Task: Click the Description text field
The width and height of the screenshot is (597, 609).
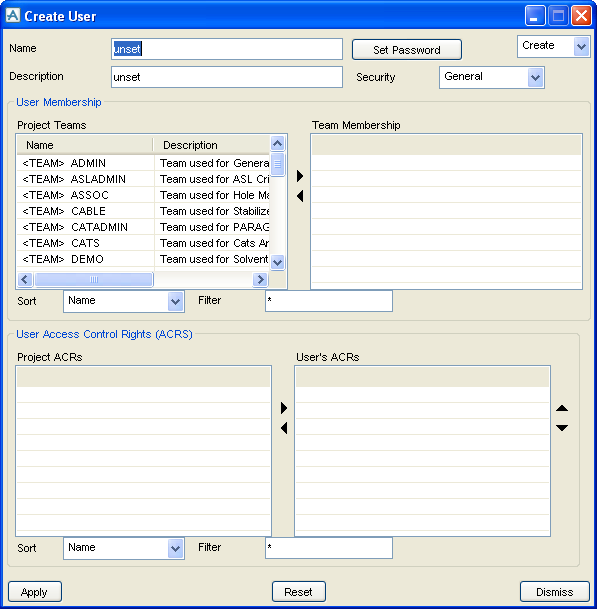Action: pyautogui.click(x=227, y=77)
